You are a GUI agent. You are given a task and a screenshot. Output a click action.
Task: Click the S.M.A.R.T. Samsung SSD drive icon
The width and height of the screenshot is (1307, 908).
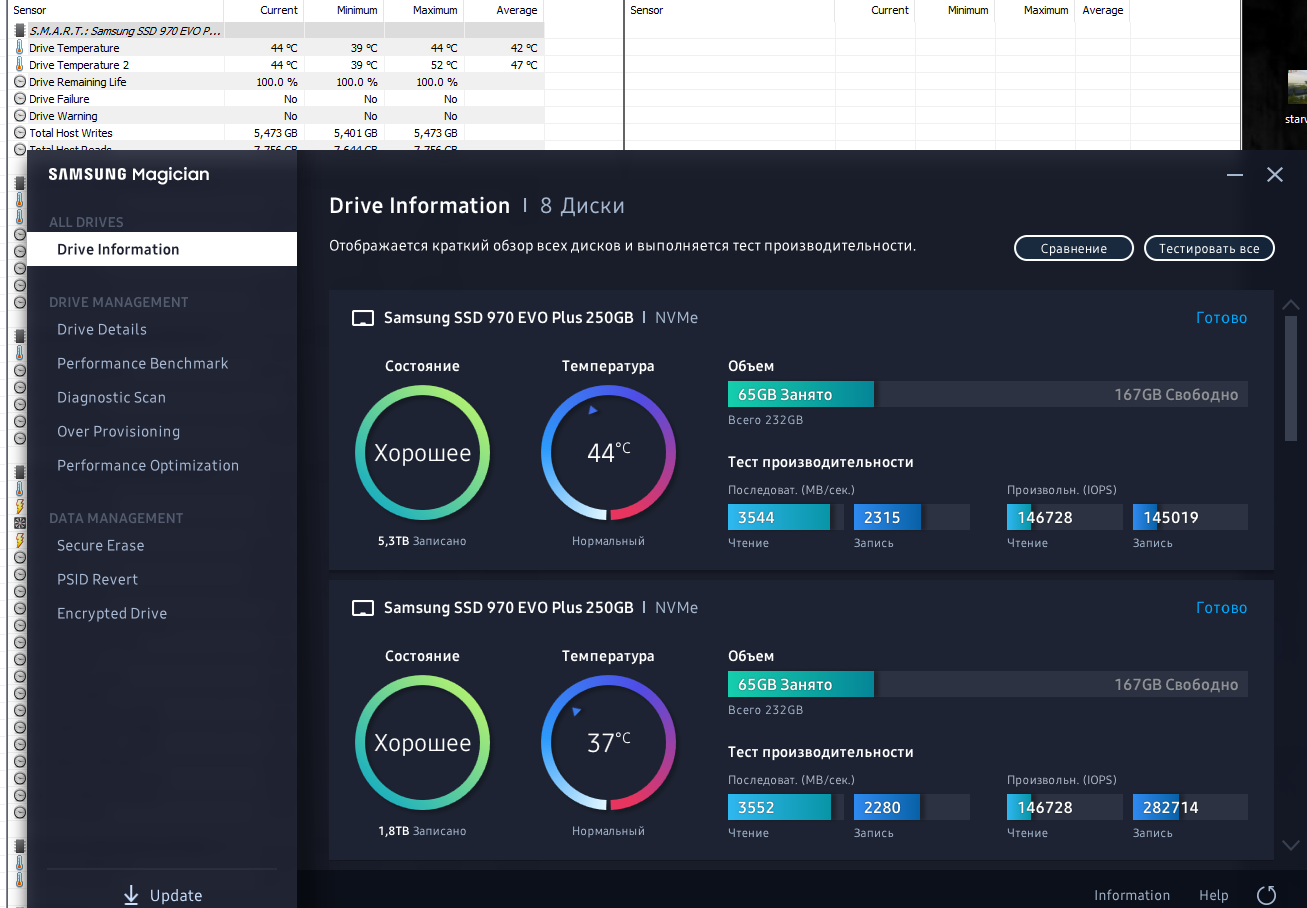(x=20, y=31)
